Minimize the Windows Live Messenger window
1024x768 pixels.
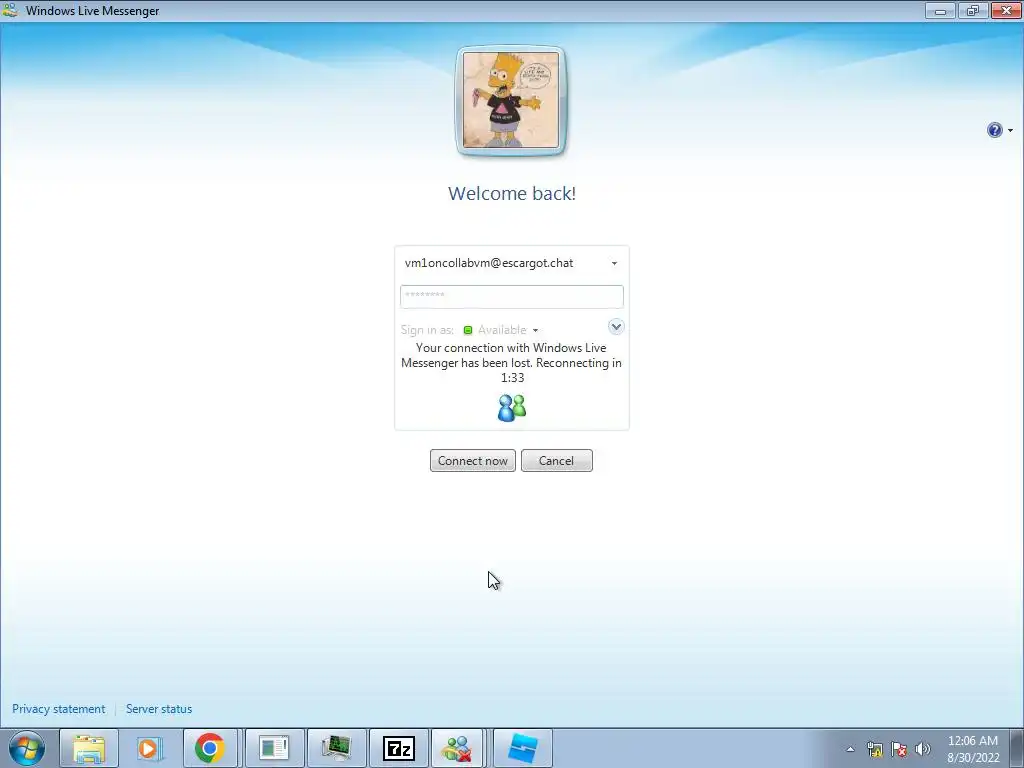tap(940, 10)
